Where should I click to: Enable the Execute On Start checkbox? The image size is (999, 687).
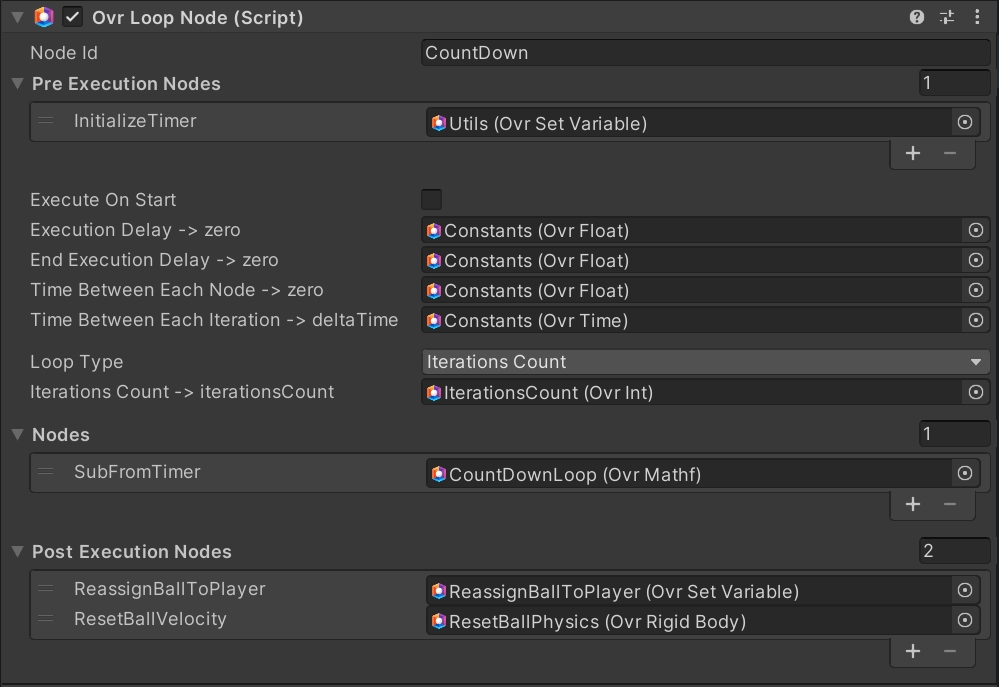(432, 199)
